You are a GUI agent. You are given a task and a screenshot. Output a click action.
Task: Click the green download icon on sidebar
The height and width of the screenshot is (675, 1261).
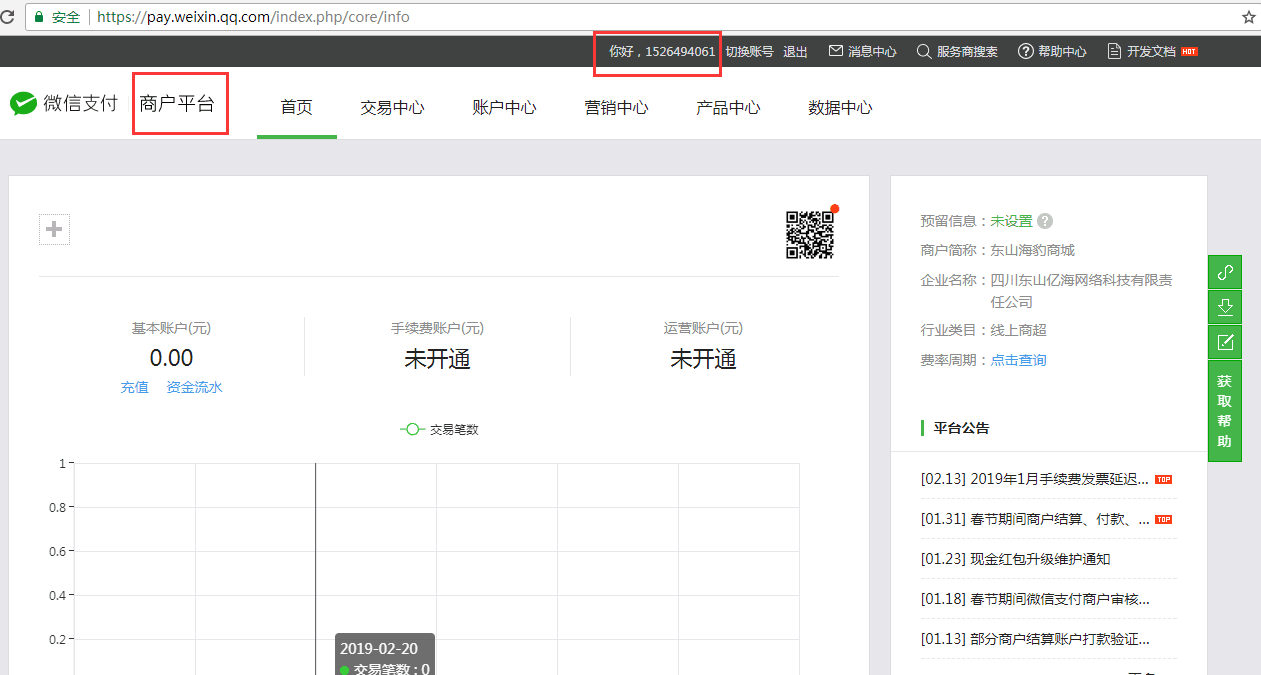pos(1225,307)
